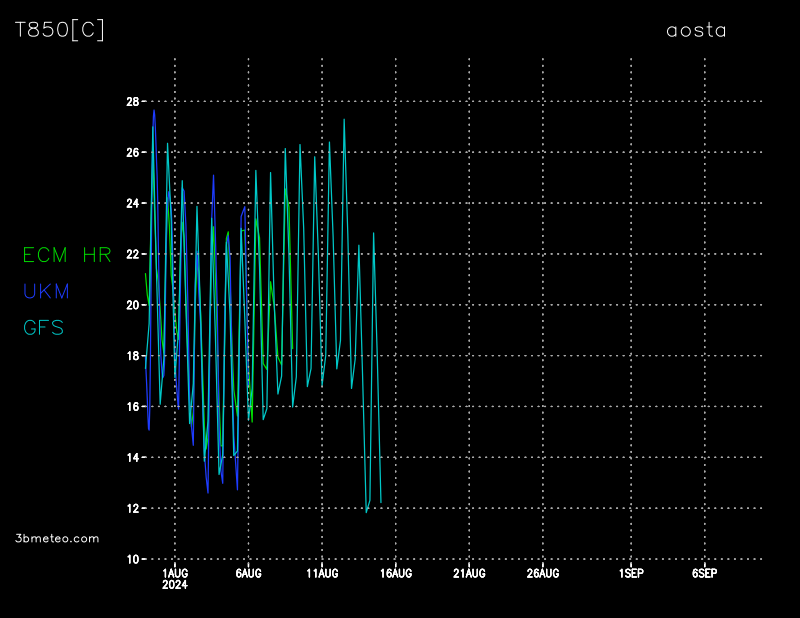
Task: Click the 11AUG date axis marker
Action: click(x=322, y=573)
